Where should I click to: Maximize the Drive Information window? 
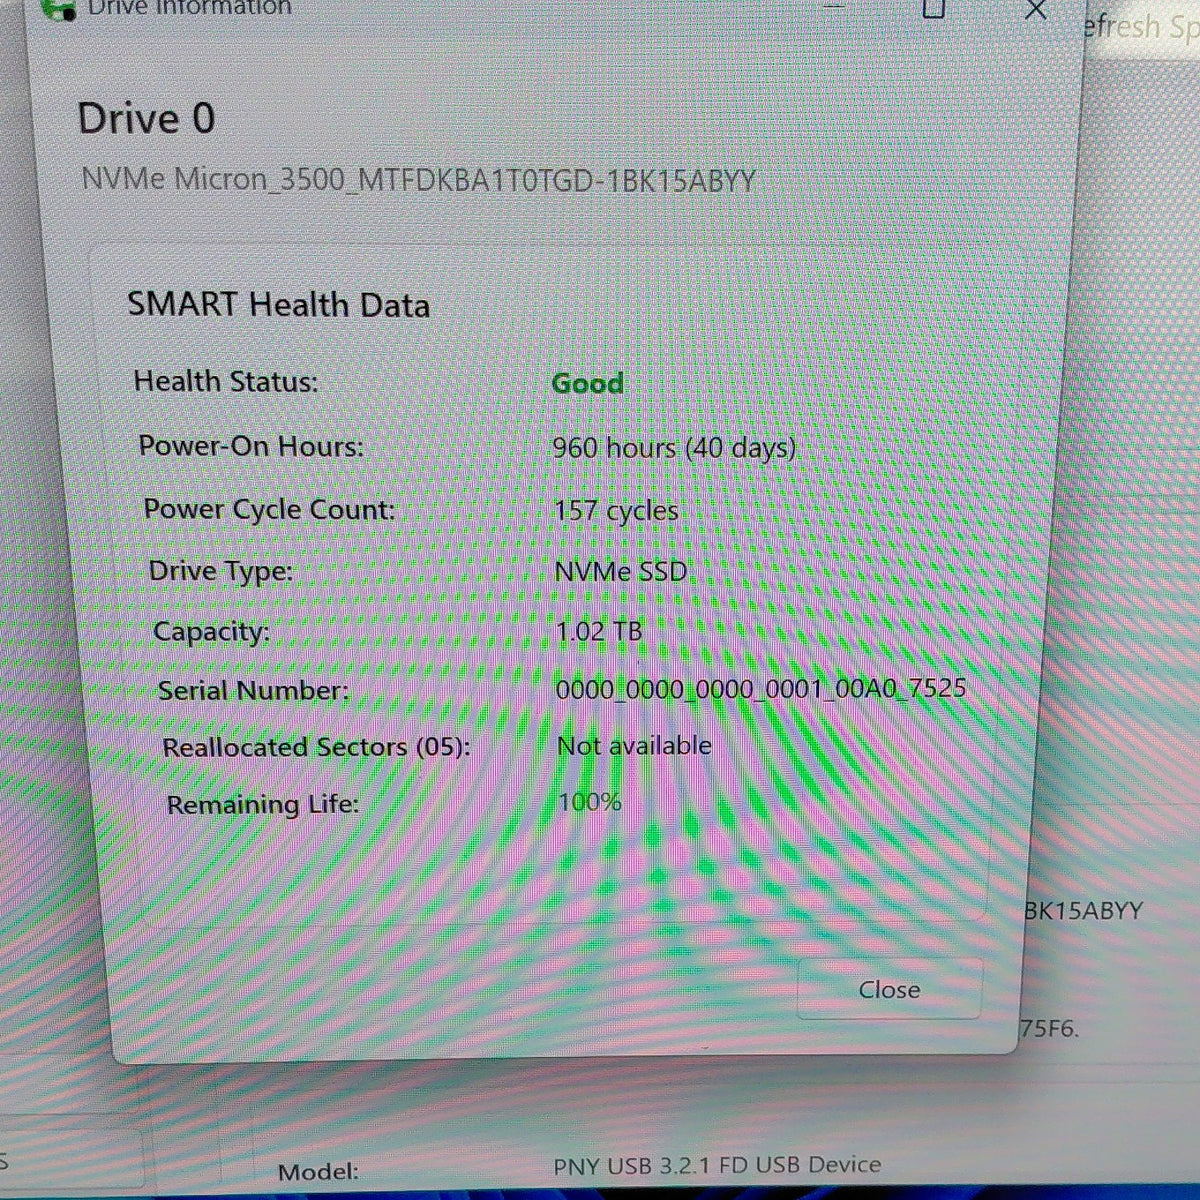tap(933, 9)
